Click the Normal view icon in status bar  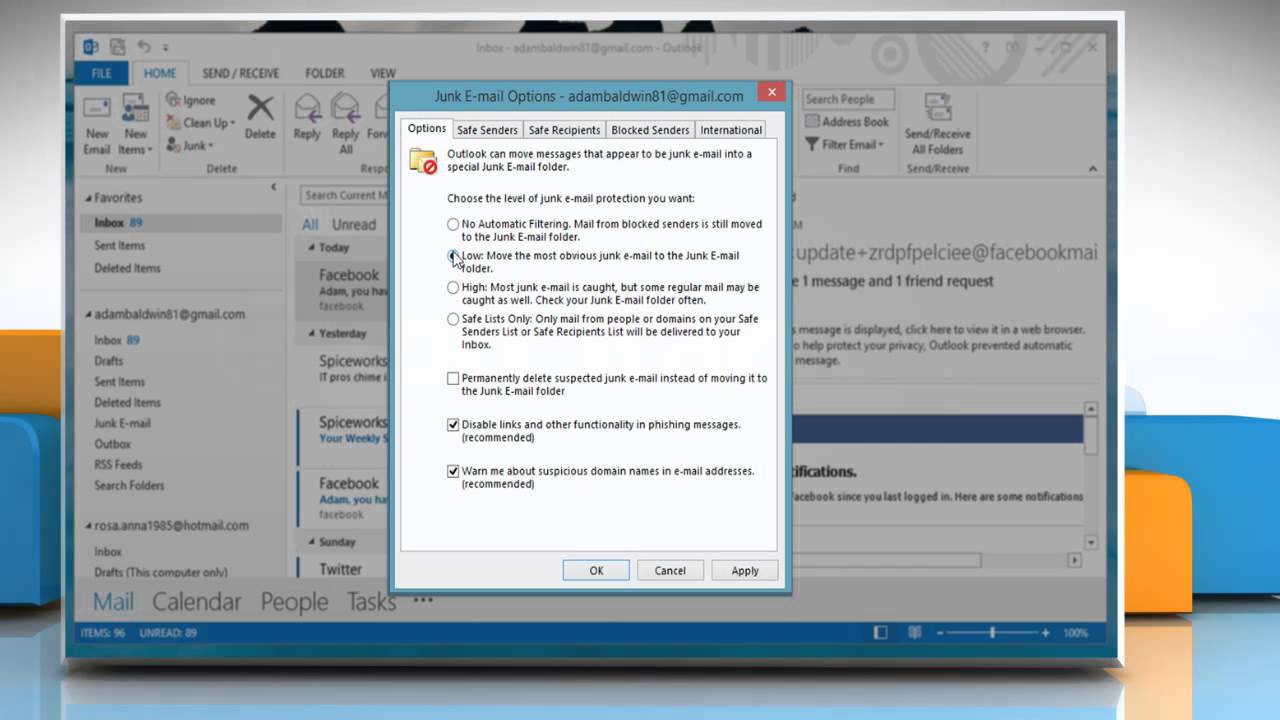[880, 633]
